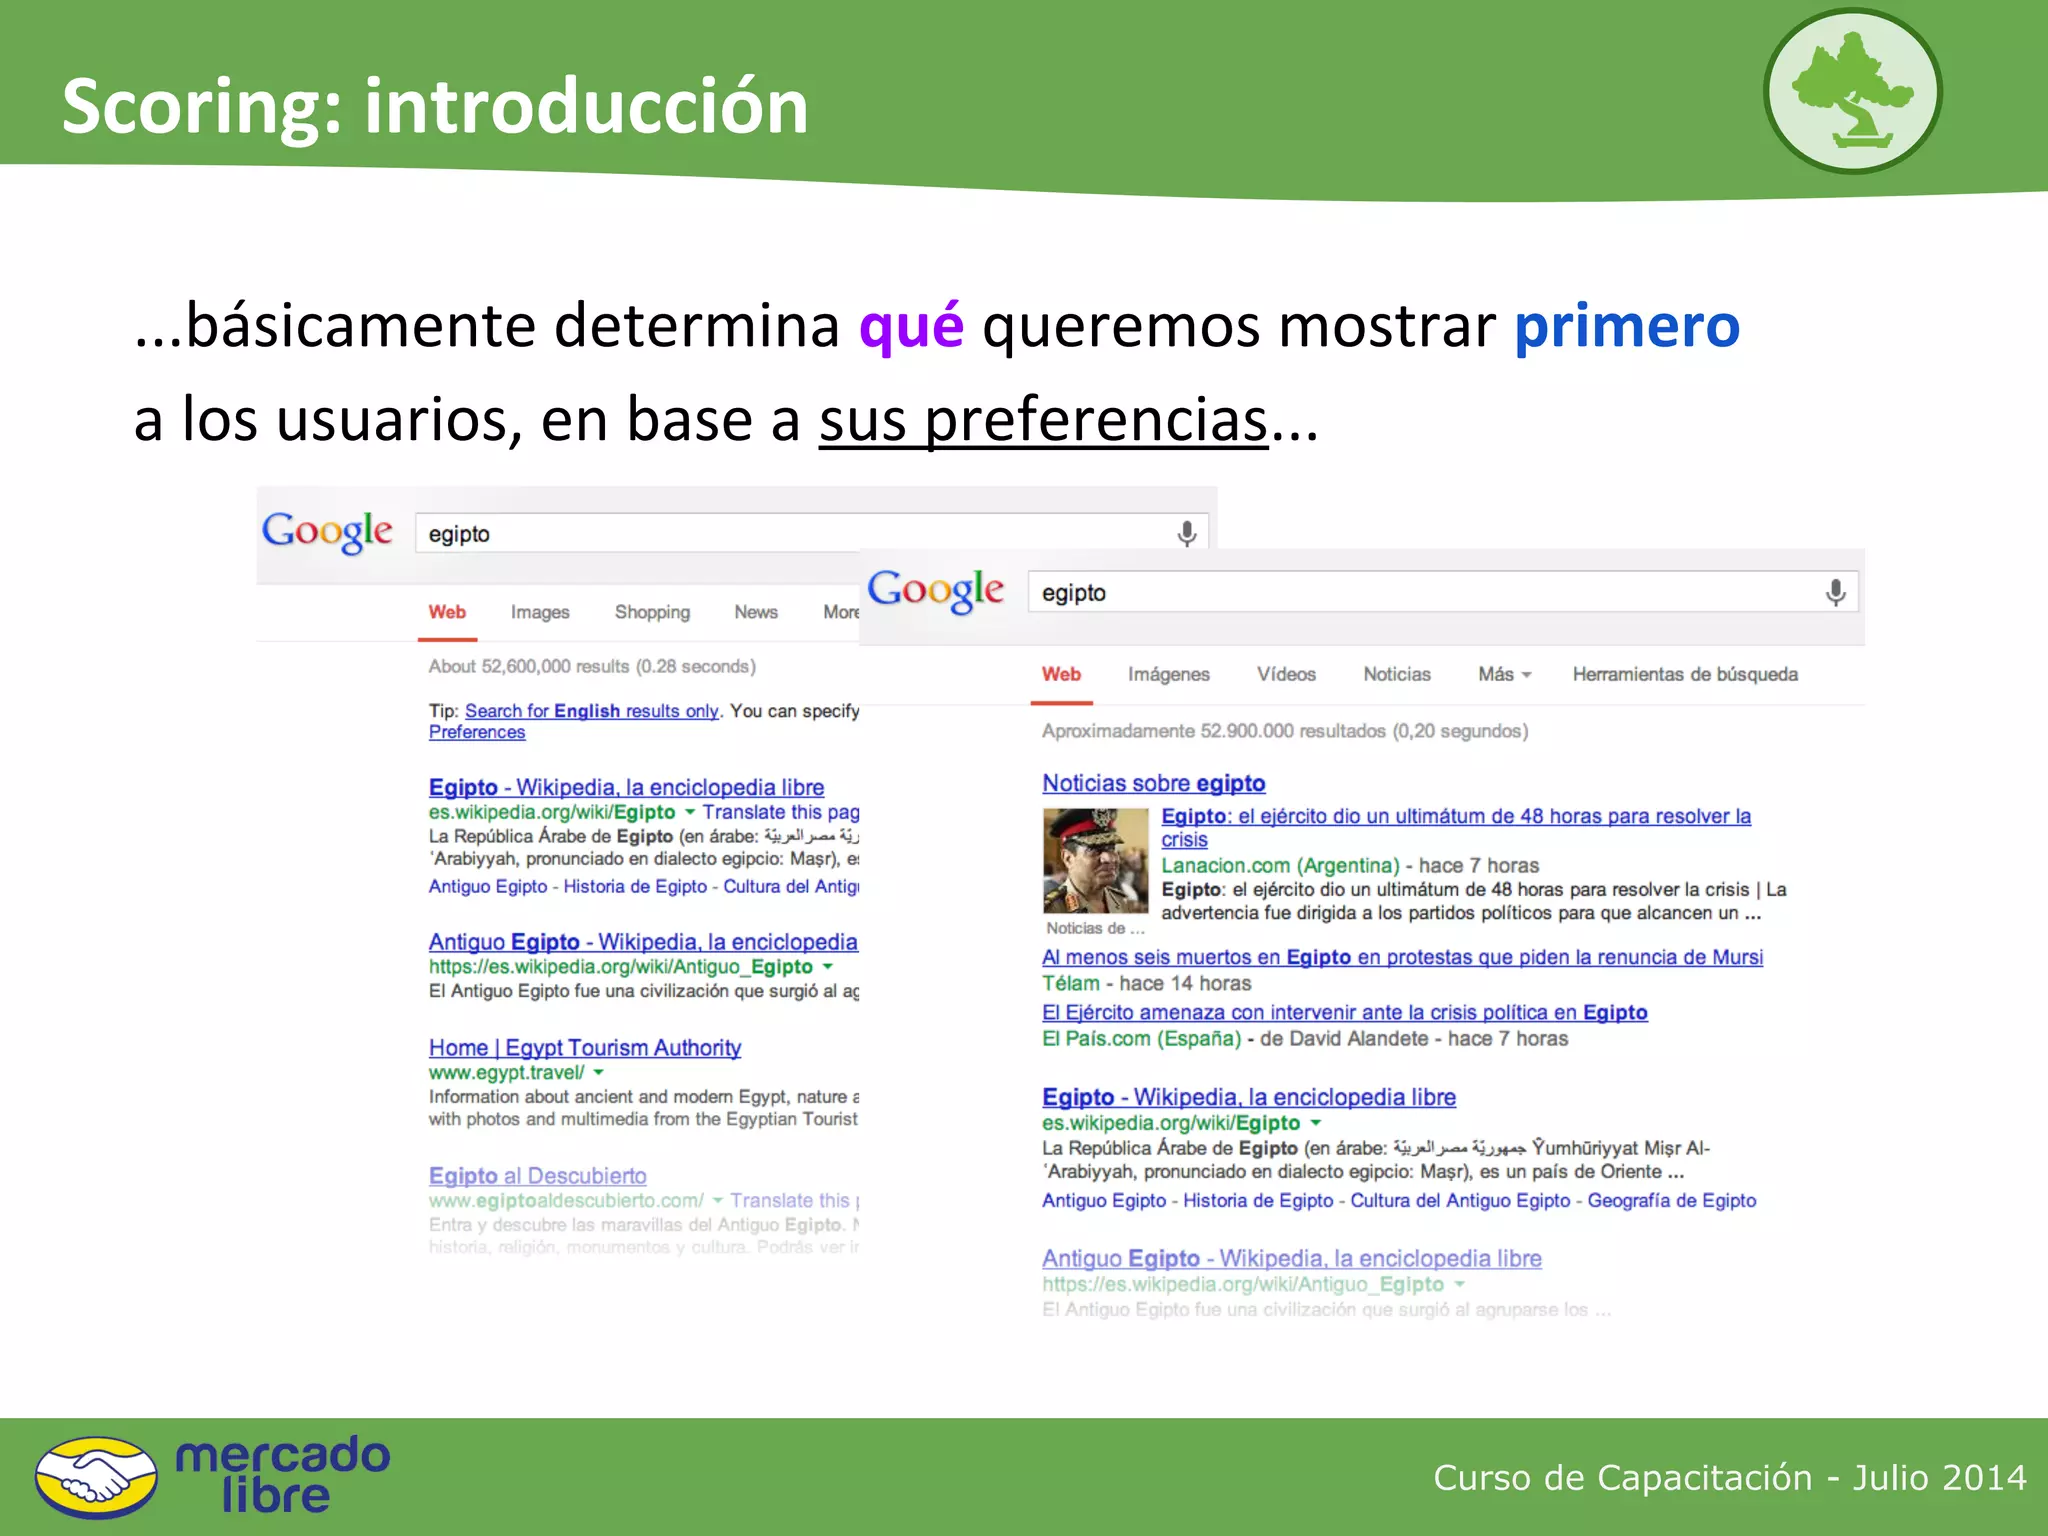This screenshot has width=2048, height=1536.
Task: Open dropdown arrow after Antiguo_Egipto URL on left
Action: [827, 967]
